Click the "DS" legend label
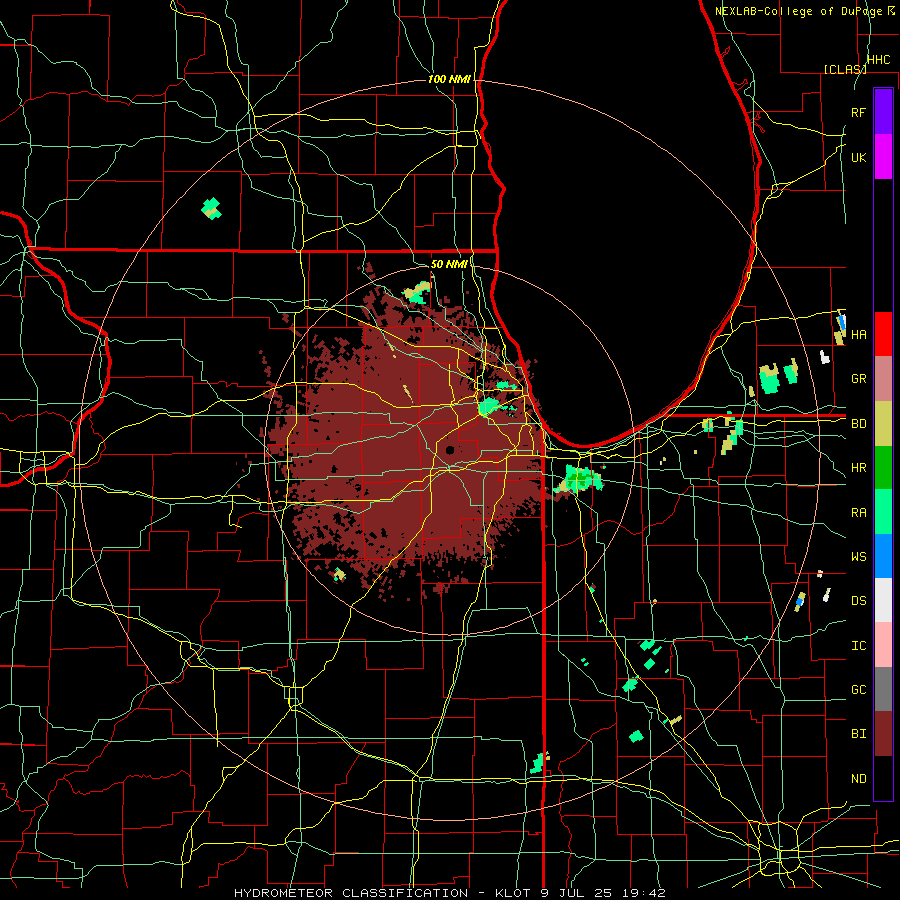Screen dimensions: 900x900 tap(858, 601)
